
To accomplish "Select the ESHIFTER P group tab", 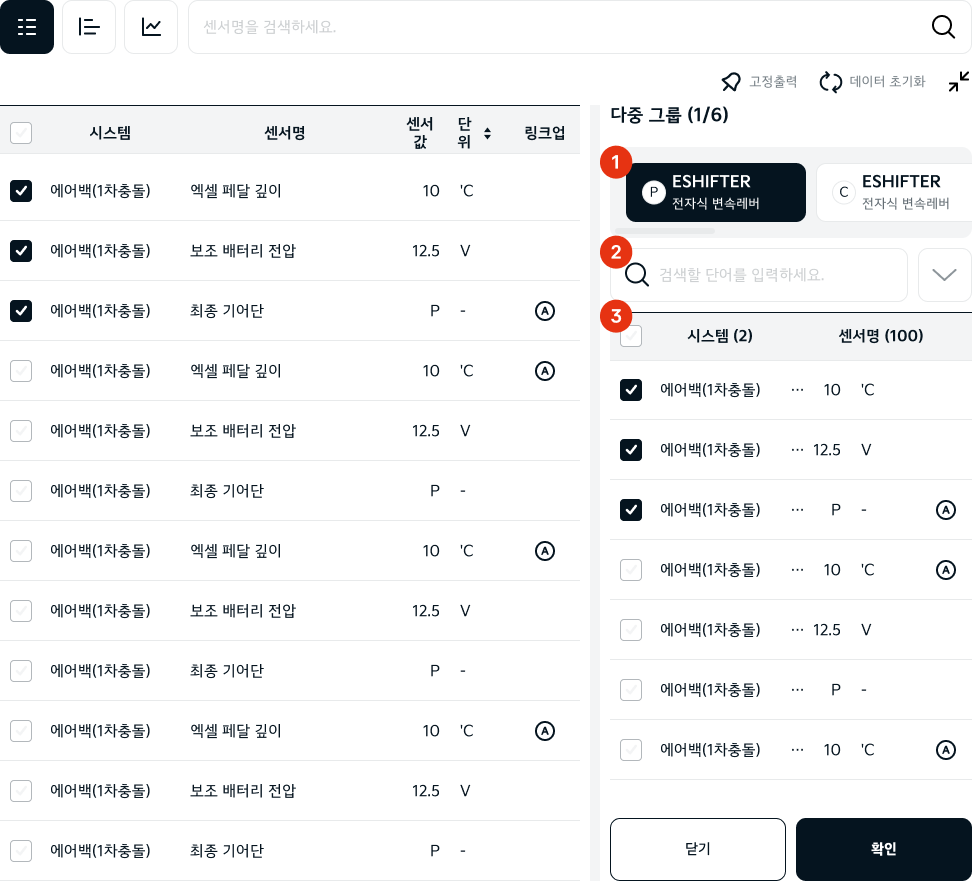I will [715, 192].
